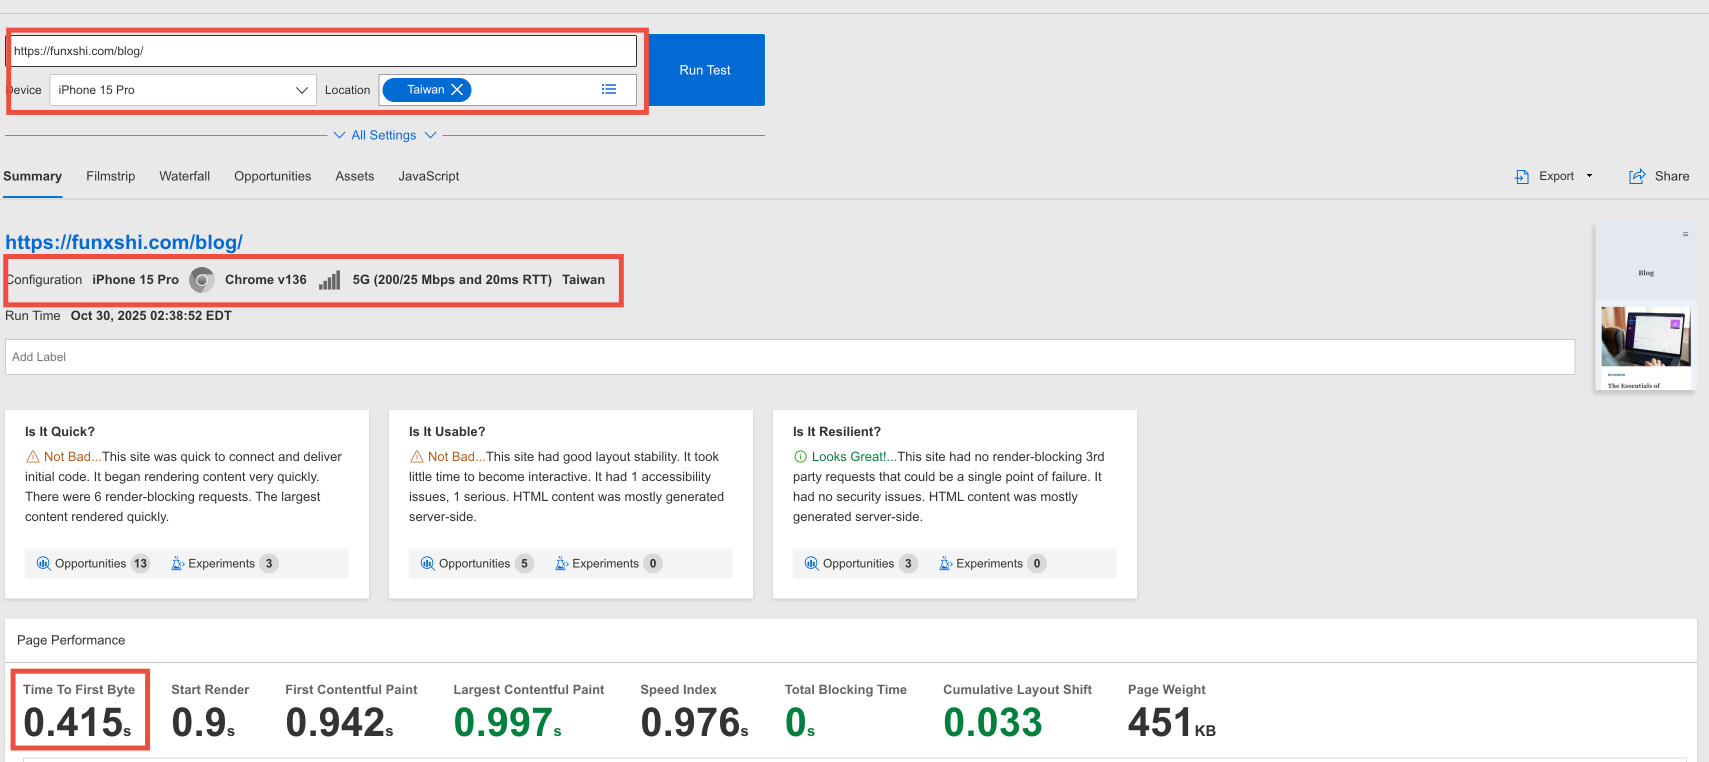This screenshot has height=762, width=1709.
Task: Open Opportunities 13 under Is It Quick
Action: tap(92, 564)
